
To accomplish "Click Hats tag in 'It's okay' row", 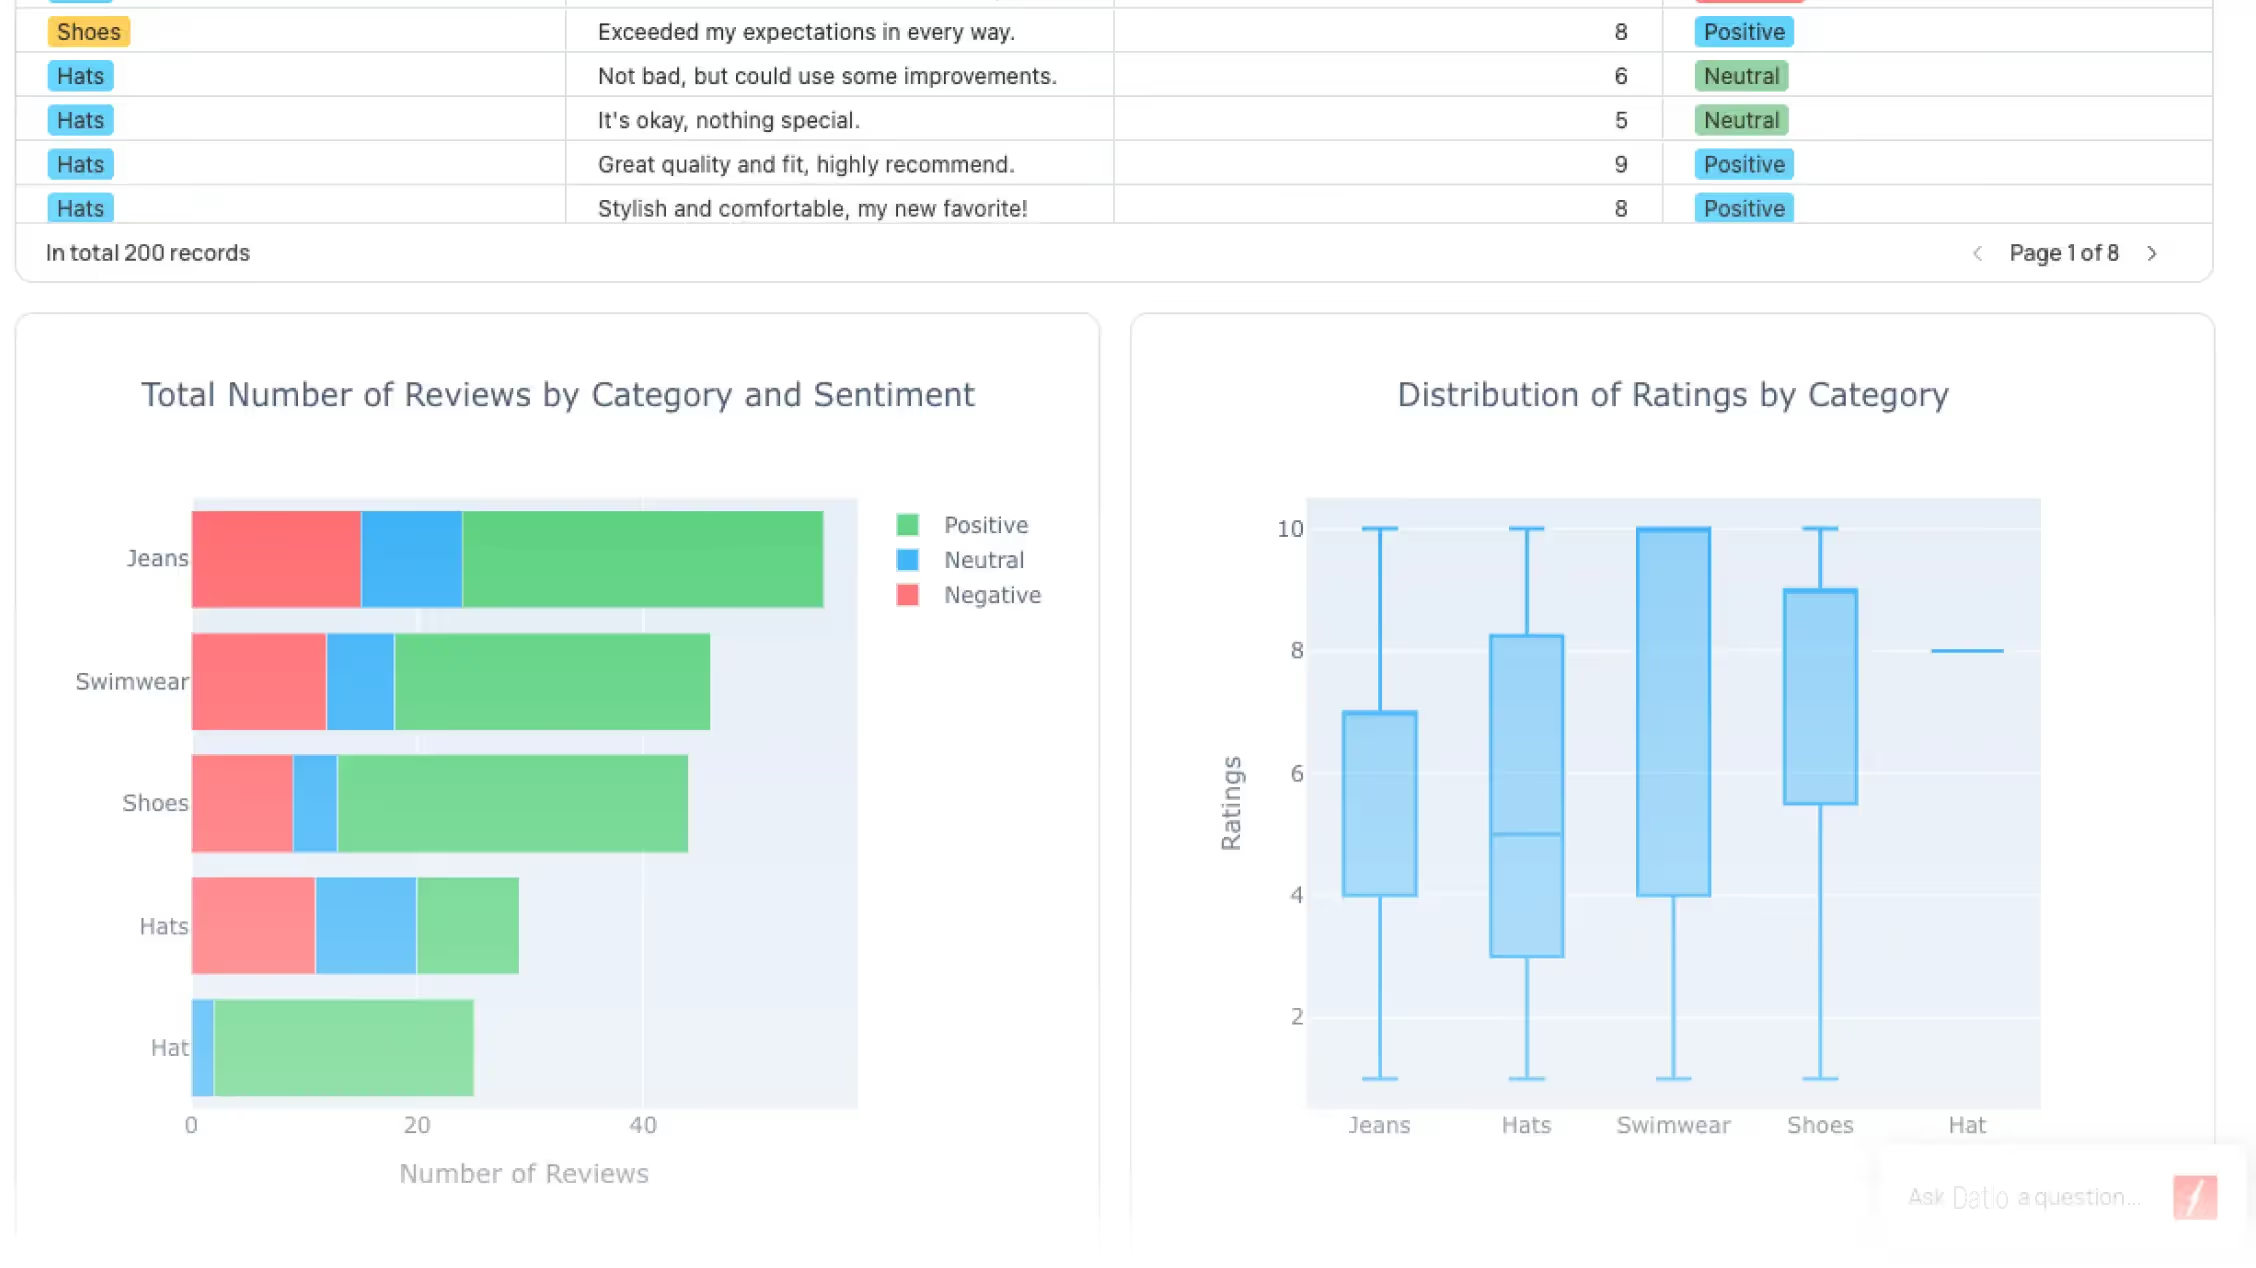I will (80, 120).
